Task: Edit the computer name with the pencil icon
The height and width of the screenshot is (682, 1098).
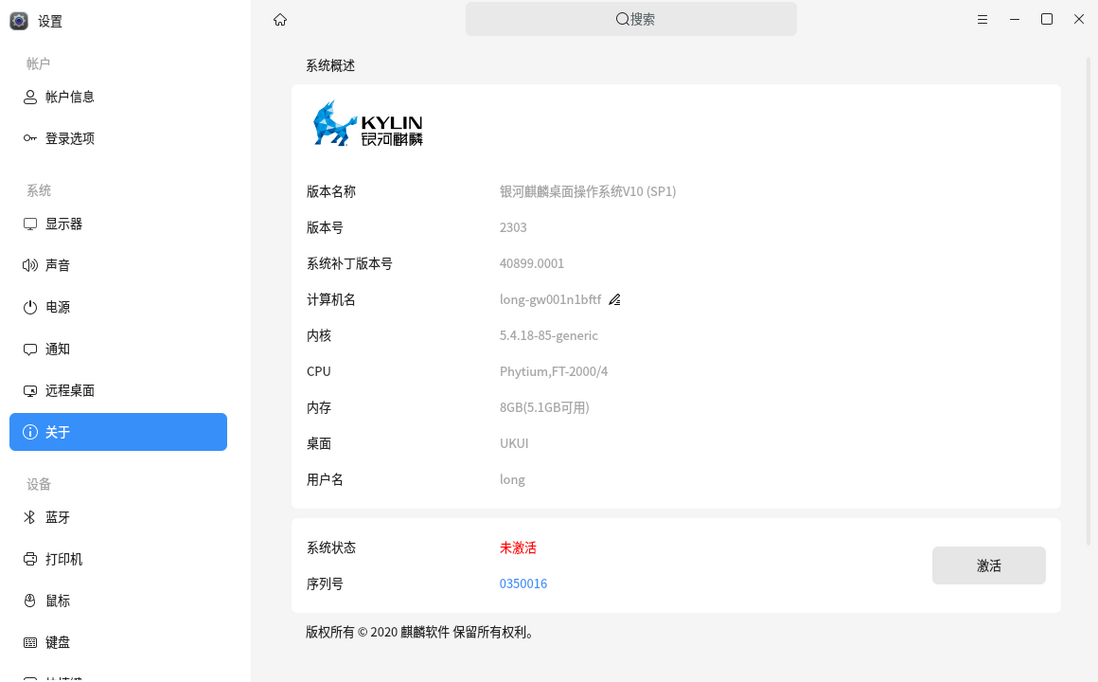Action: (614, 299)
